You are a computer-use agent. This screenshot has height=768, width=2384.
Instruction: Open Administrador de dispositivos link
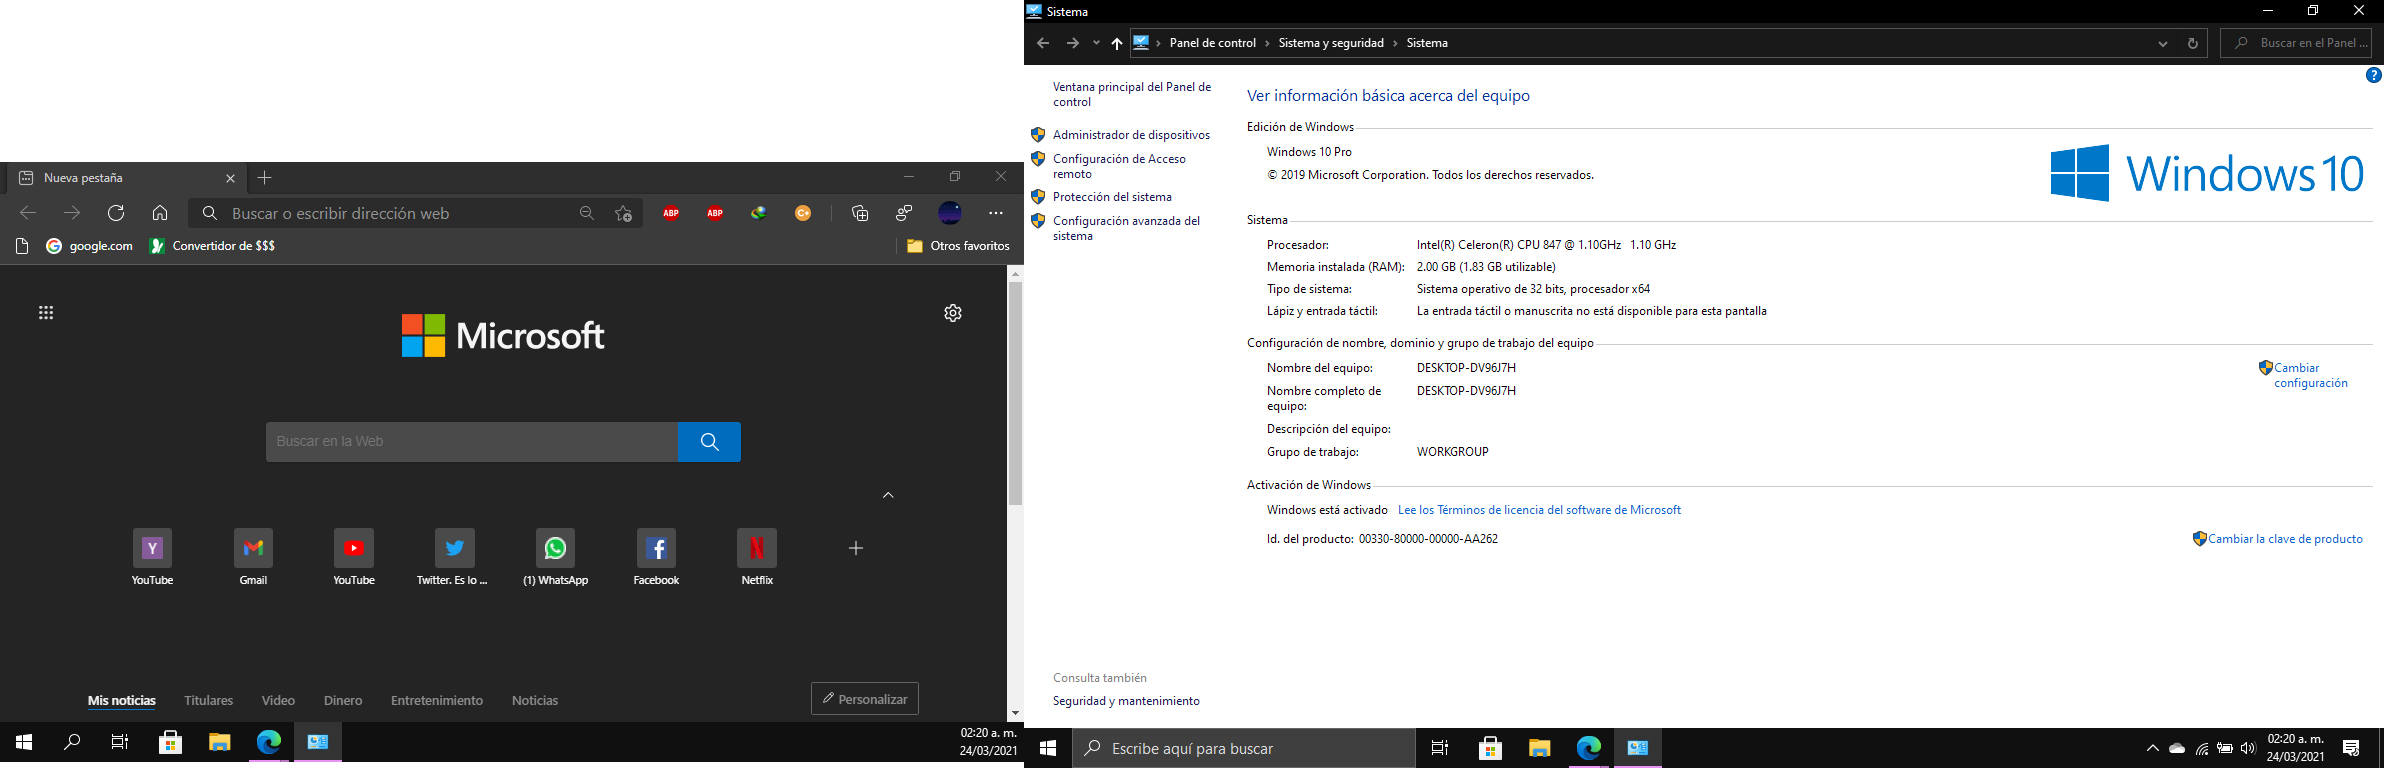(x=1131, y=135)
